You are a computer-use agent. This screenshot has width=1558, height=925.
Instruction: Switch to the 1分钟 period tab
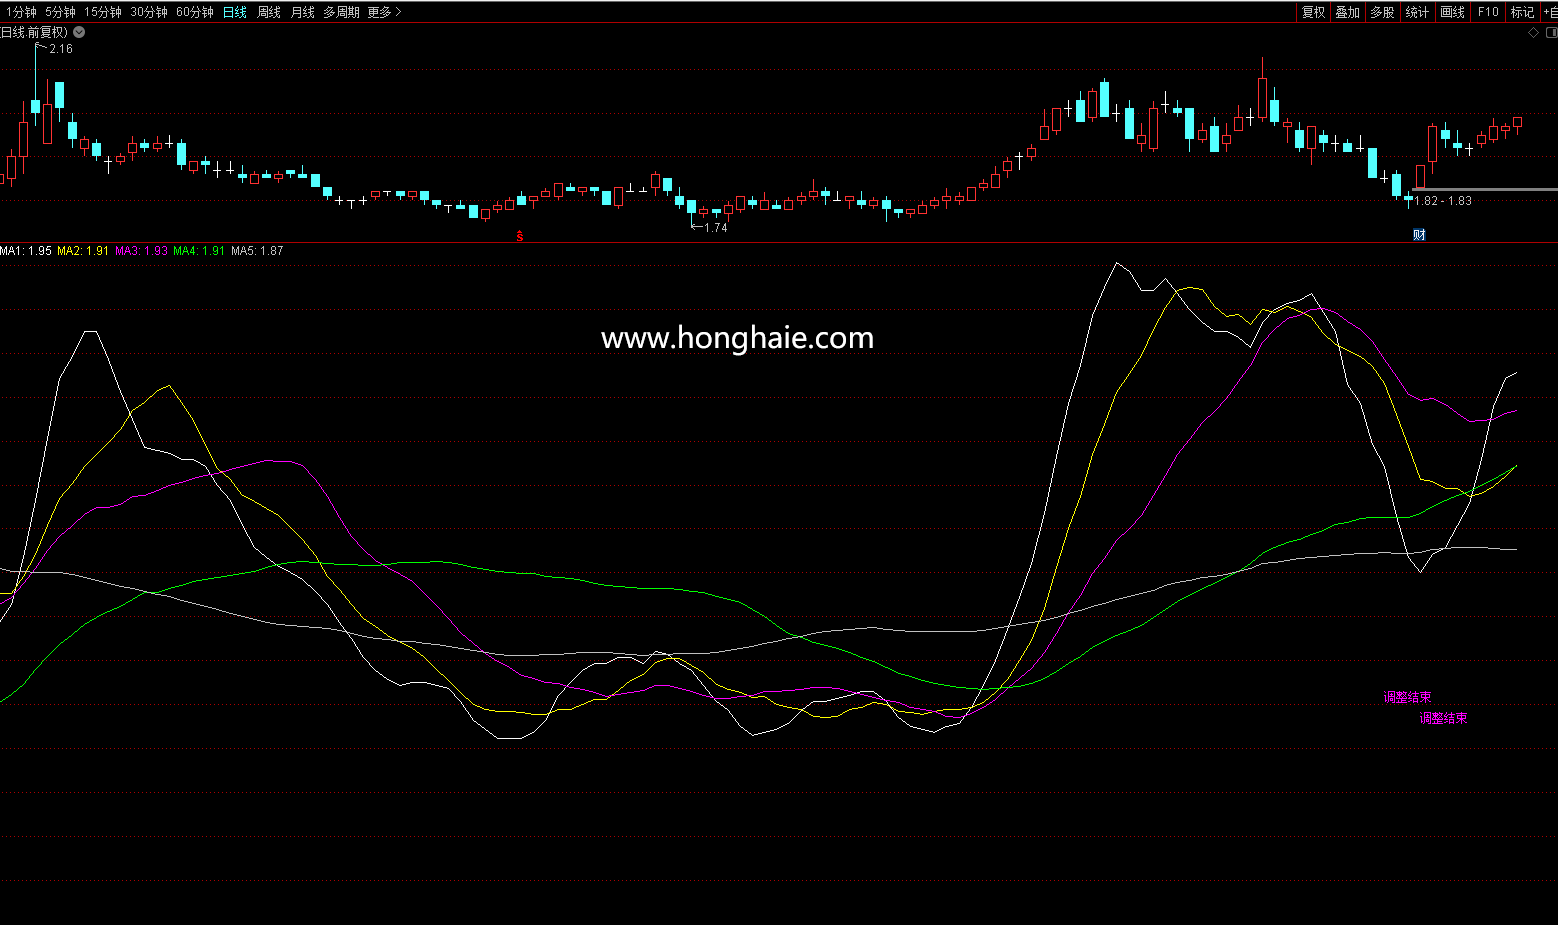tap(21, 12)
